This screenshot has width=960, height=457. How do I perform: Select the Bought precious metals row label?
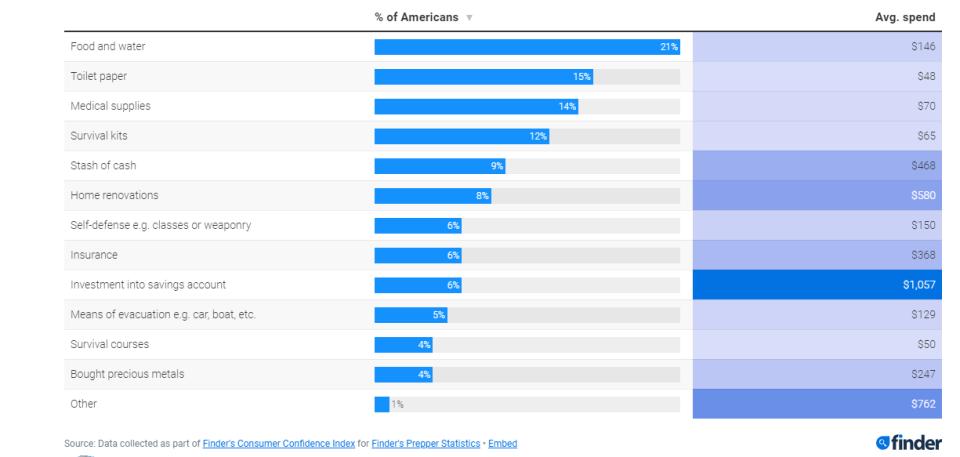127,374
